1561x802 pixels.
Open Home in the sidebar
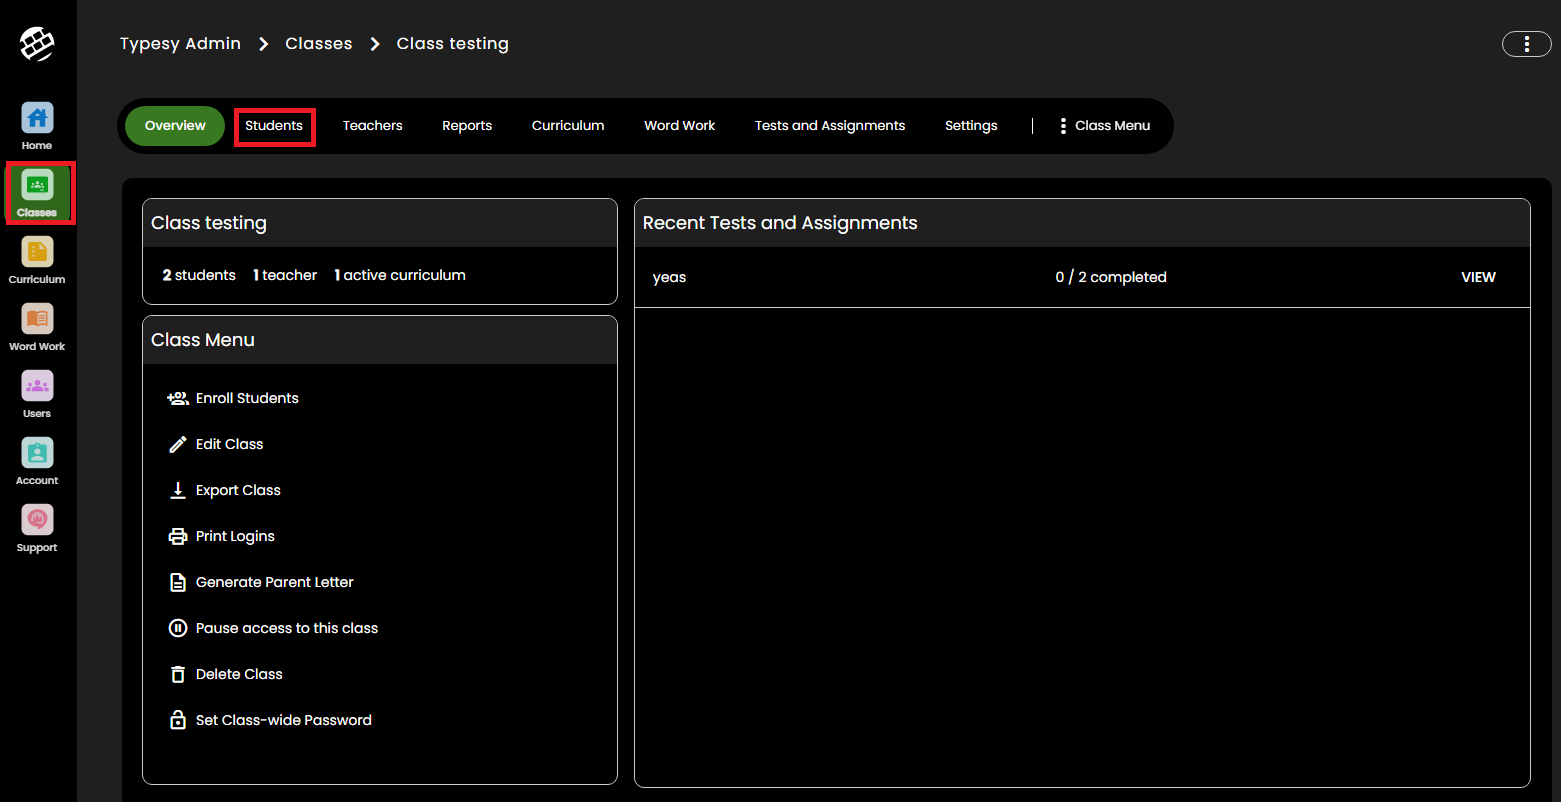37,126
